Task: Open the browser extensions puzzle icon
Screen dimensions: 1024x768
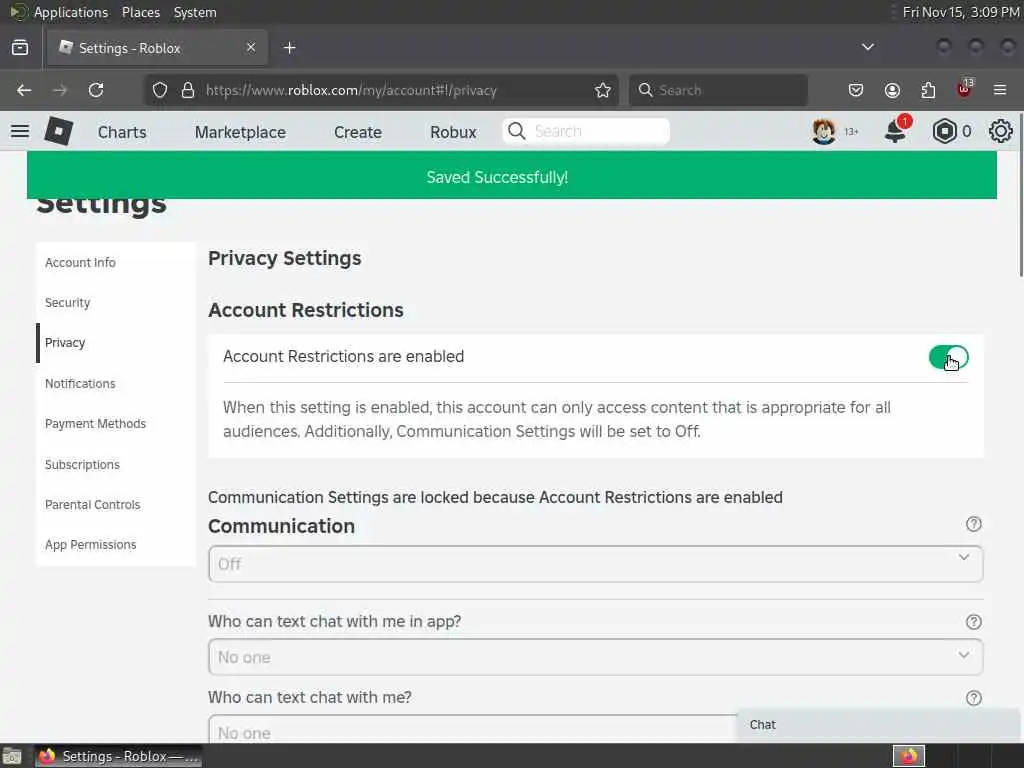Action: click(x=928, y=90)
